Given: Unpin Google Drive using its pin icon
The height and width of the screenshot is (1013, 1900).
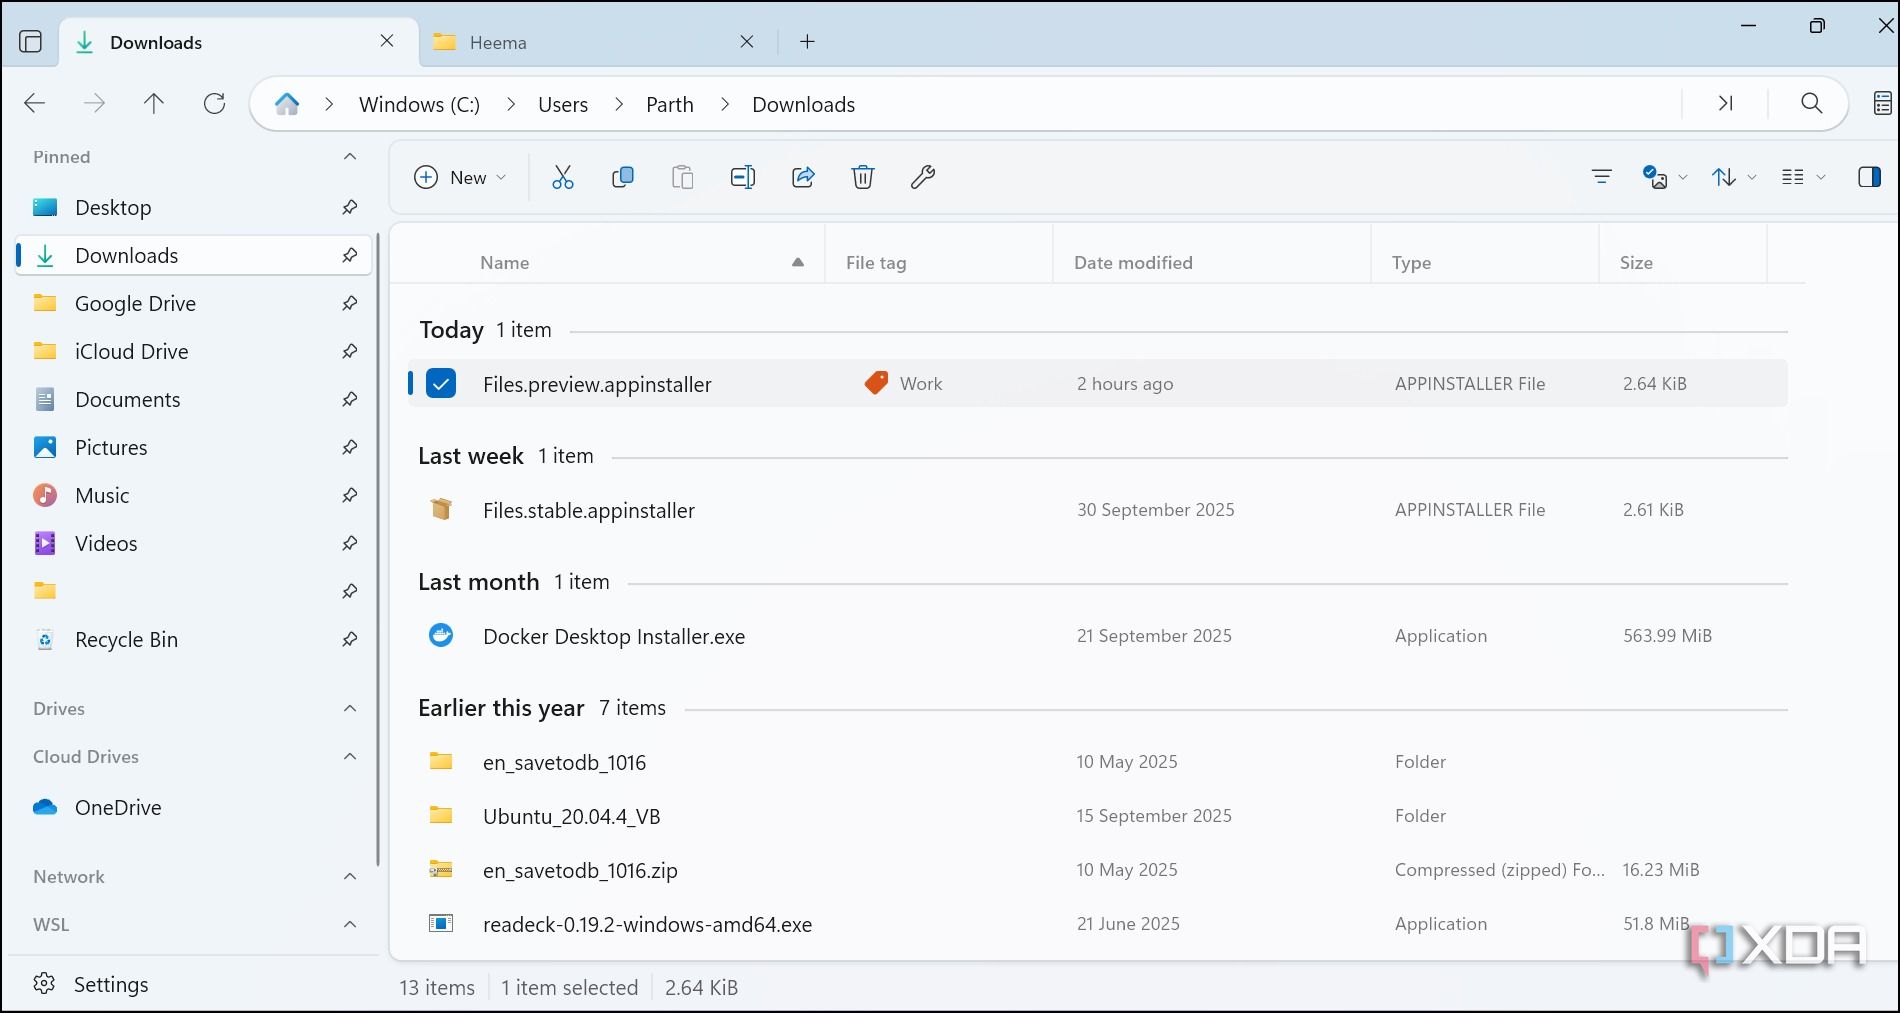Looking at the screenshot, I should (x=349, y=303).
